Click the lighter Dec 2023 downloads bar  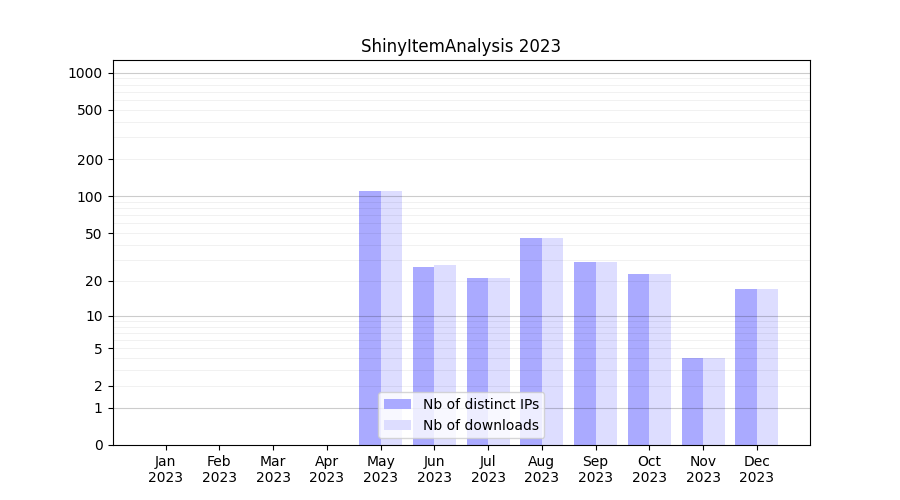point(767,365)
